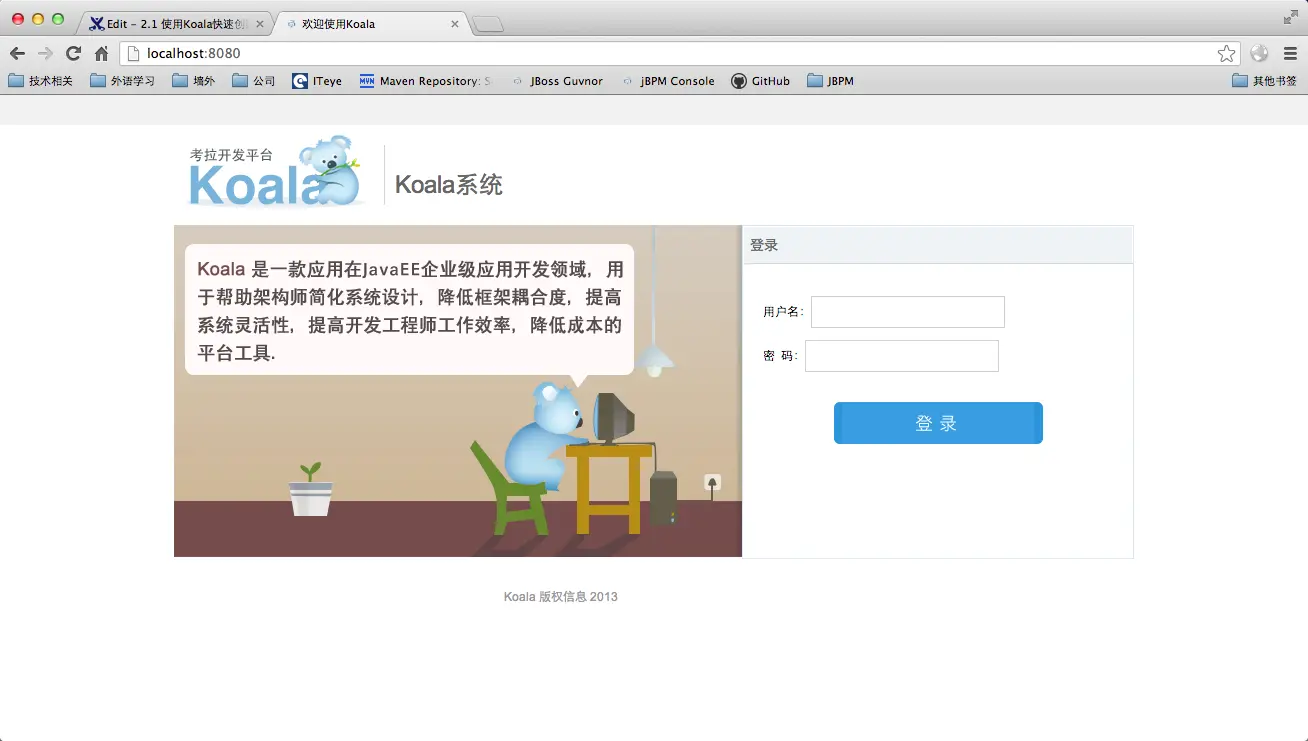Open the jBPM Console bookmark
The width and height of the screenshot is (1308, 741).
[668, 81]
